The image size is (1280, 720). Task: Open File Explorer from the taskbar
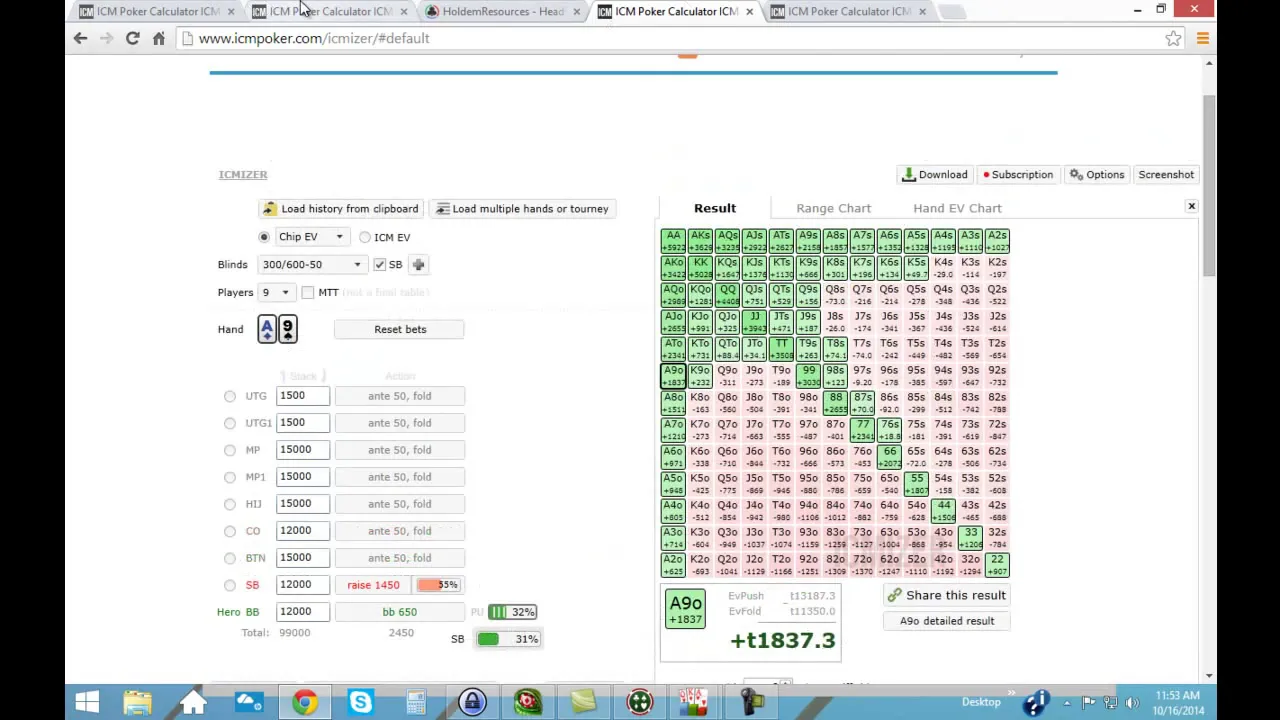(138, 702)
